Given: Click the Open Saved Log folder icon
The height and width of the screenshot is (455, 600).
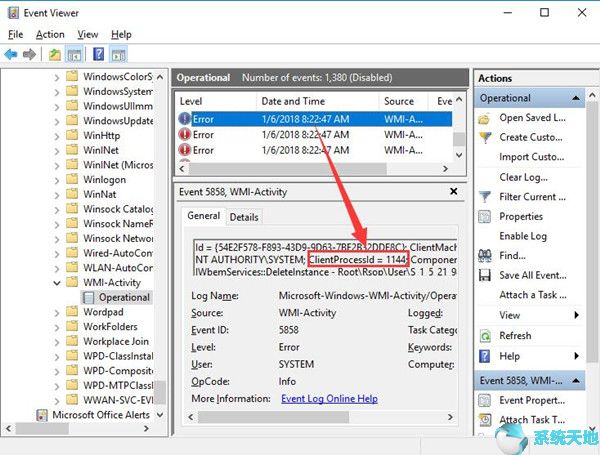Looking at the screenshot, I should (484, 119).
